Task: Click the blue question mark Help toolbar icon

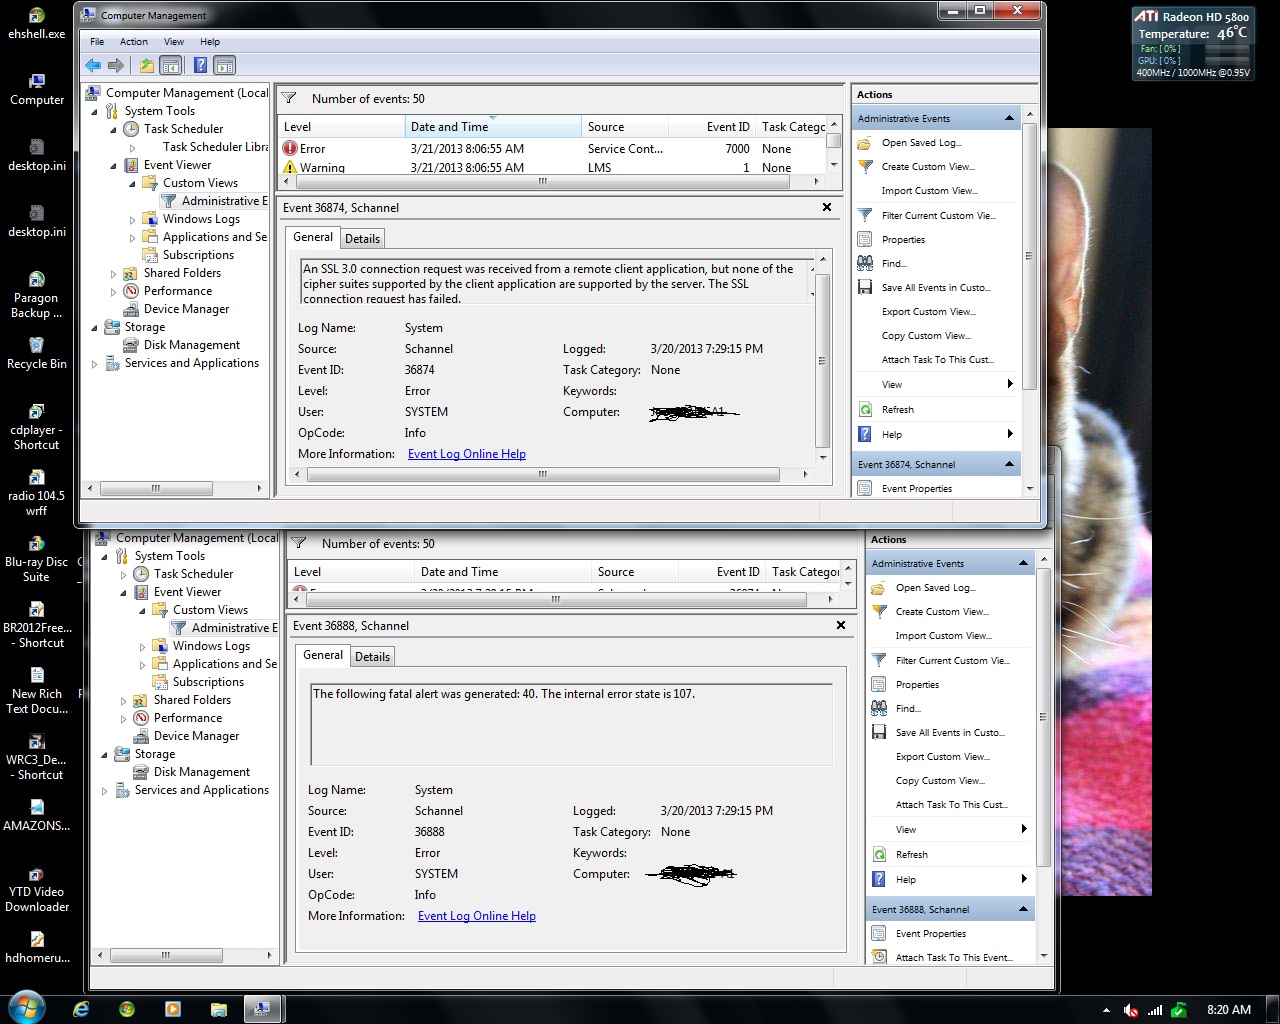Action: point(200,66)
